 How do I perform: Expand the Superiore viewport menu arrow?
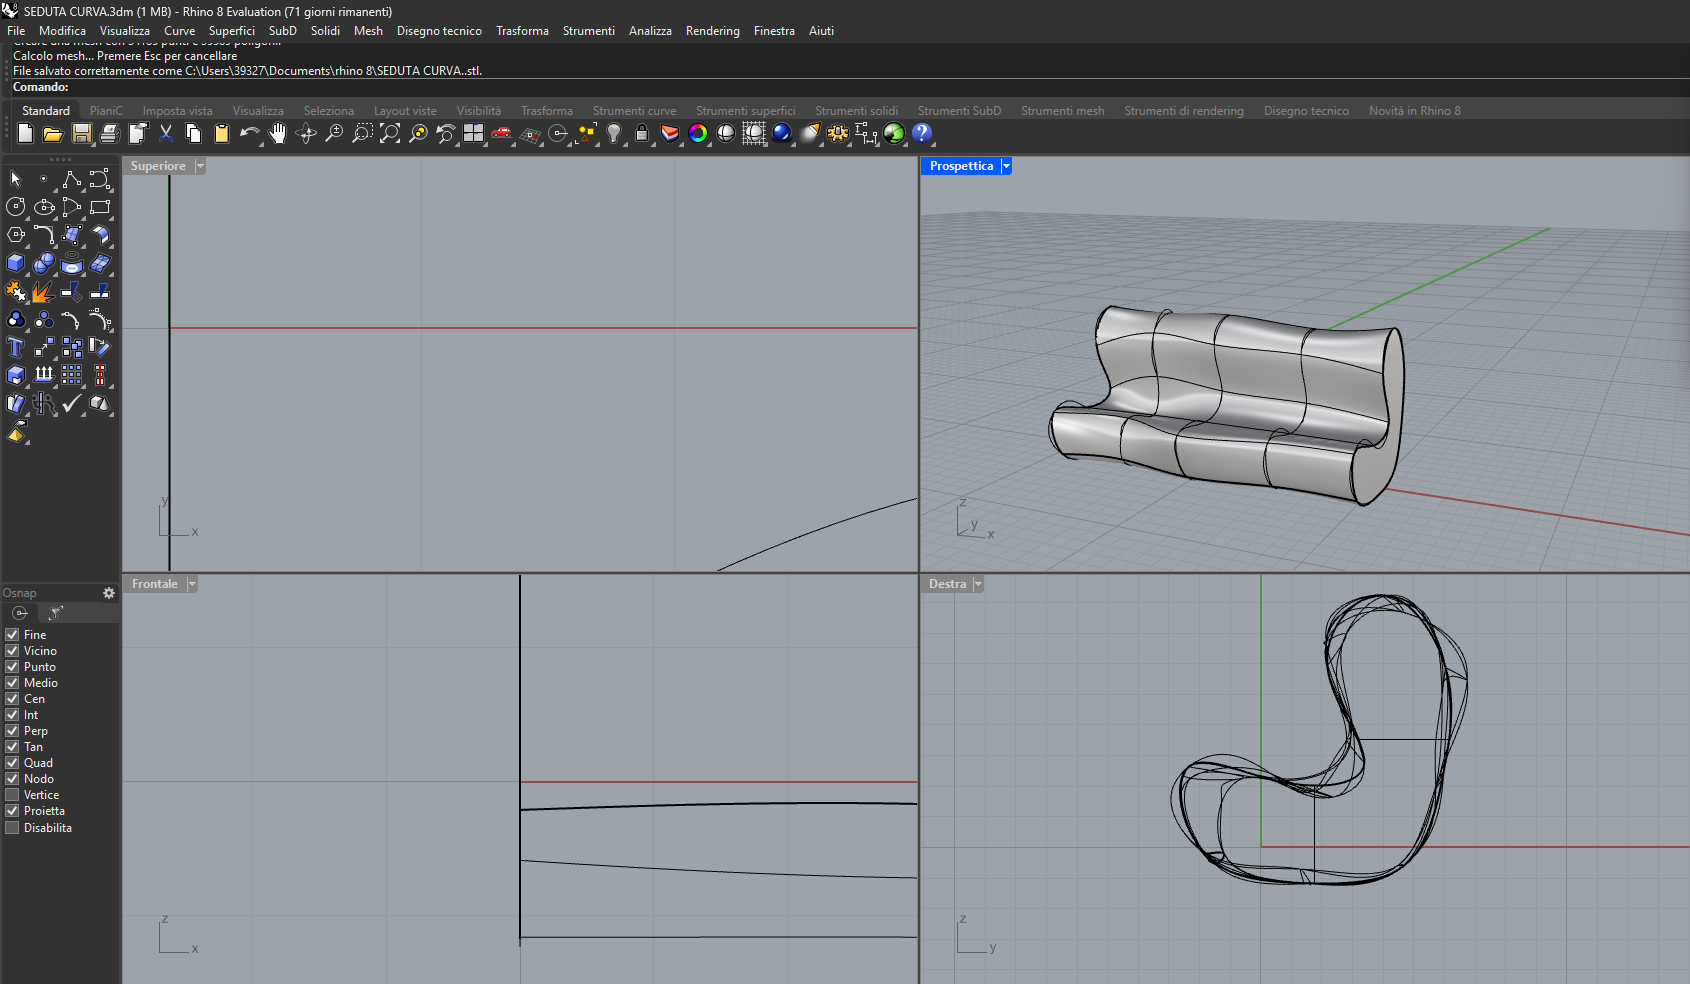[200, 166]
